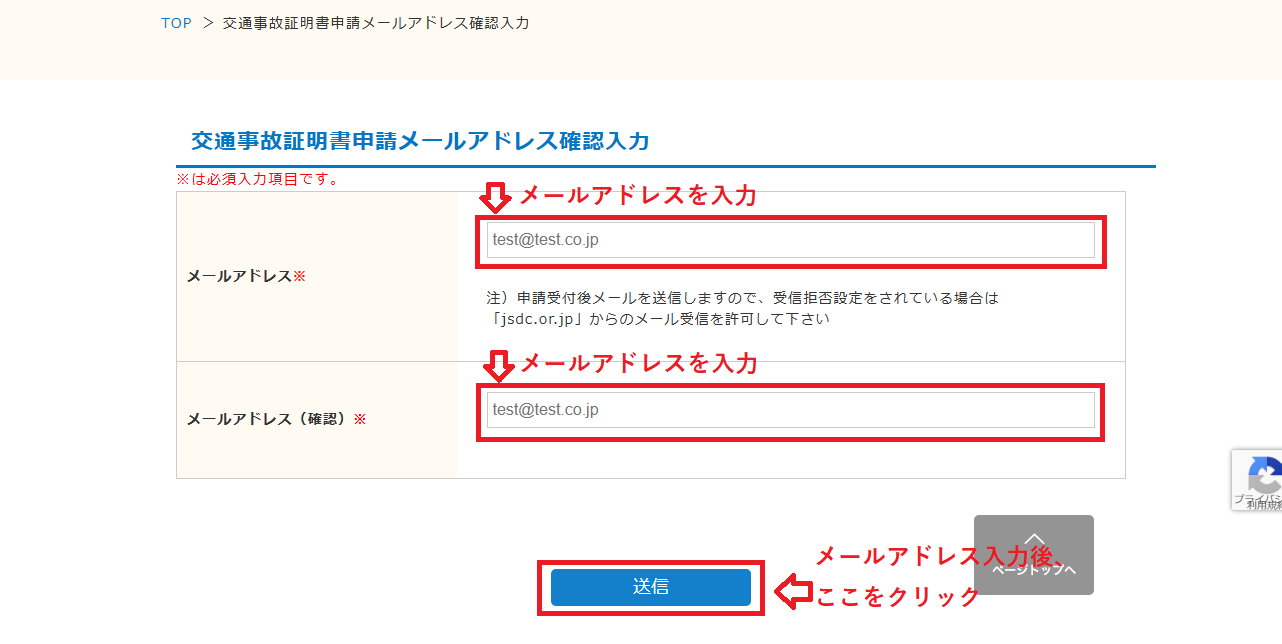The height and width of the screenshot is (644, 1282).
Task: Click the red annotation ここをクリック text
Action: pos(897,596)
